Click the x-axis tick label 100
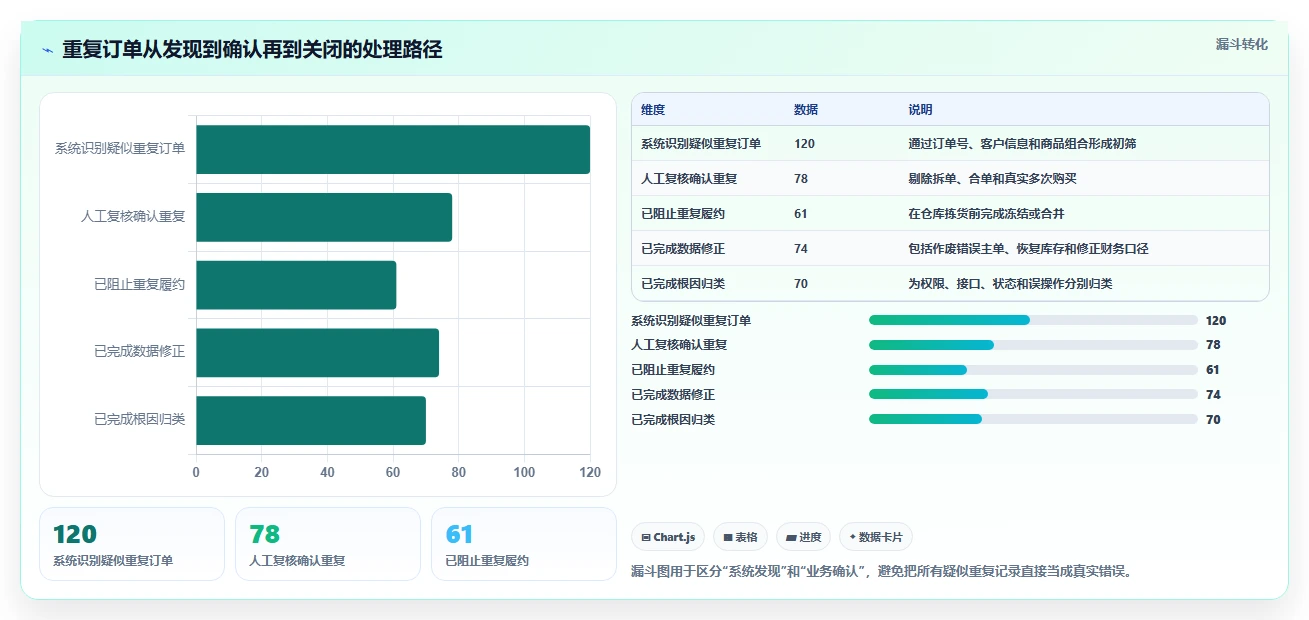1309x620 pixels. (x=524, y=473)
